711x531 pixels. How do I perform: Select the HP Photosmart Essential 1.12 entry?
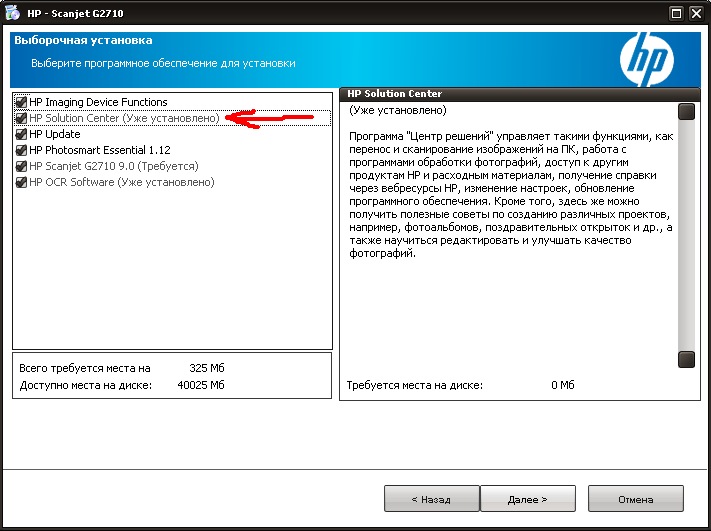(100, 150)
